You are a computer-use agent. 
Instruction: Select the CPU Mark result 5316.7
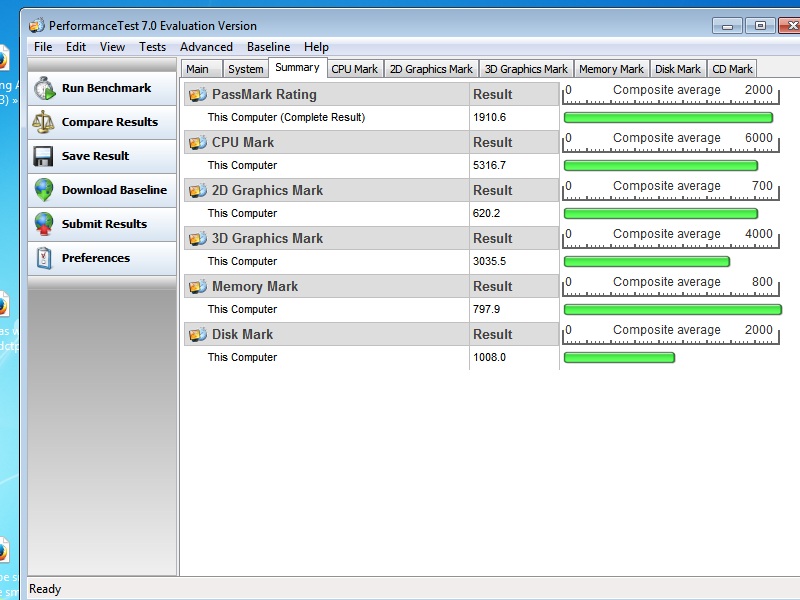489,165
